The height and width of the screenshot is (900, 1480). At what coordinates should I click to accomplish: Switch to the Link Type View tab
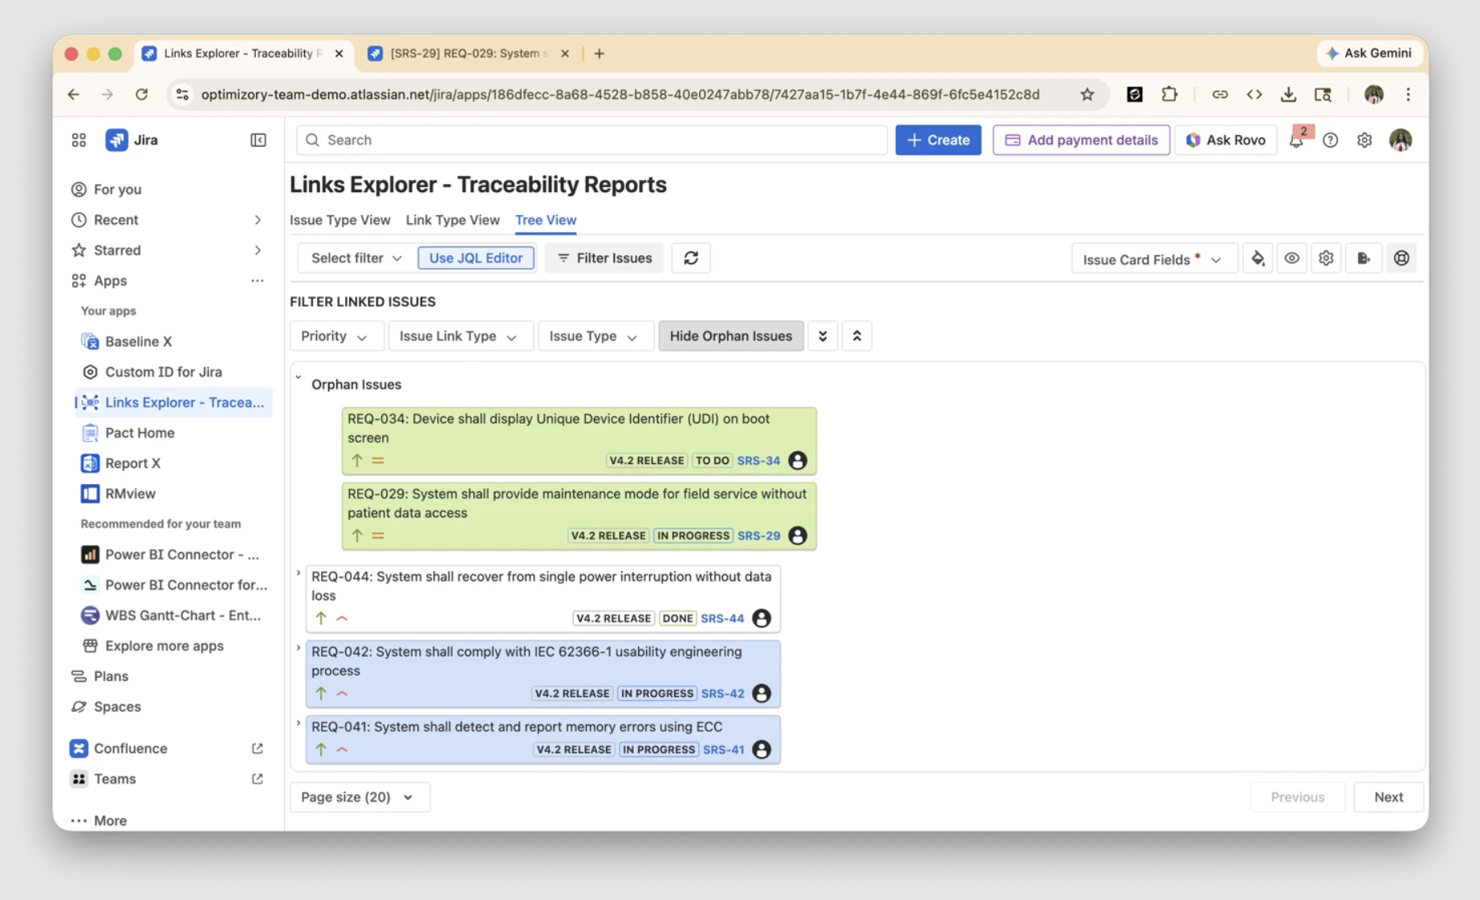pos(452,220)
